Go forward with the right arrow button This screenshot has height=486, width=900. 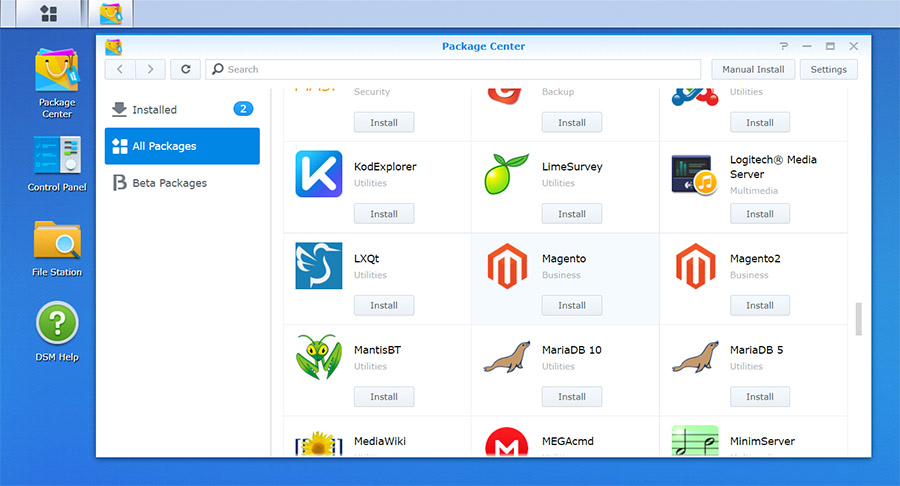[x=150, y=69]
